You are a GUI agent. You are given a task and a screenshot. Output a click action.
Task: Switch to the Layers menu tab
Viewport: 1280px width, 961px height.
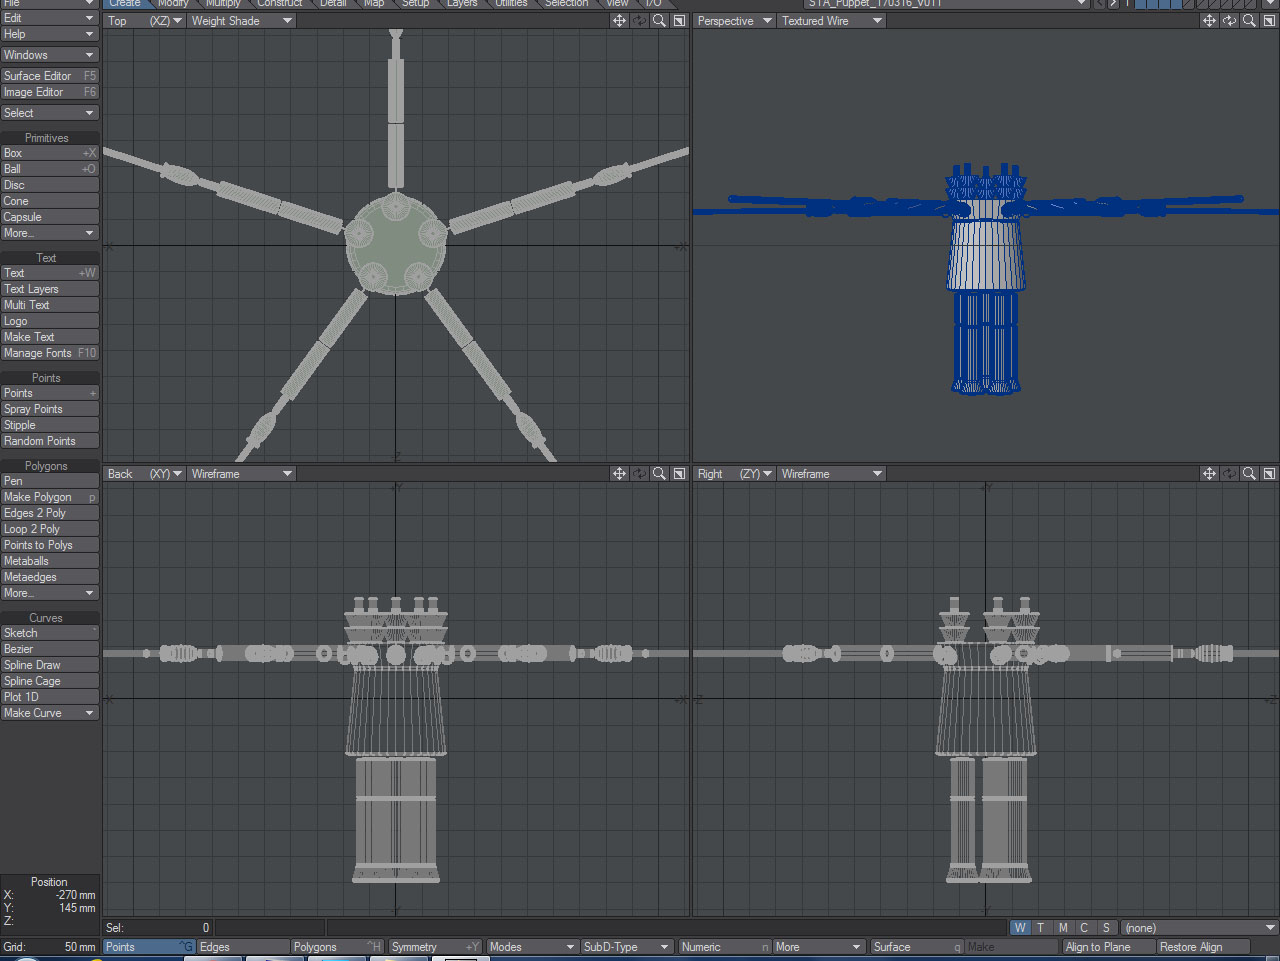point(462,4)
